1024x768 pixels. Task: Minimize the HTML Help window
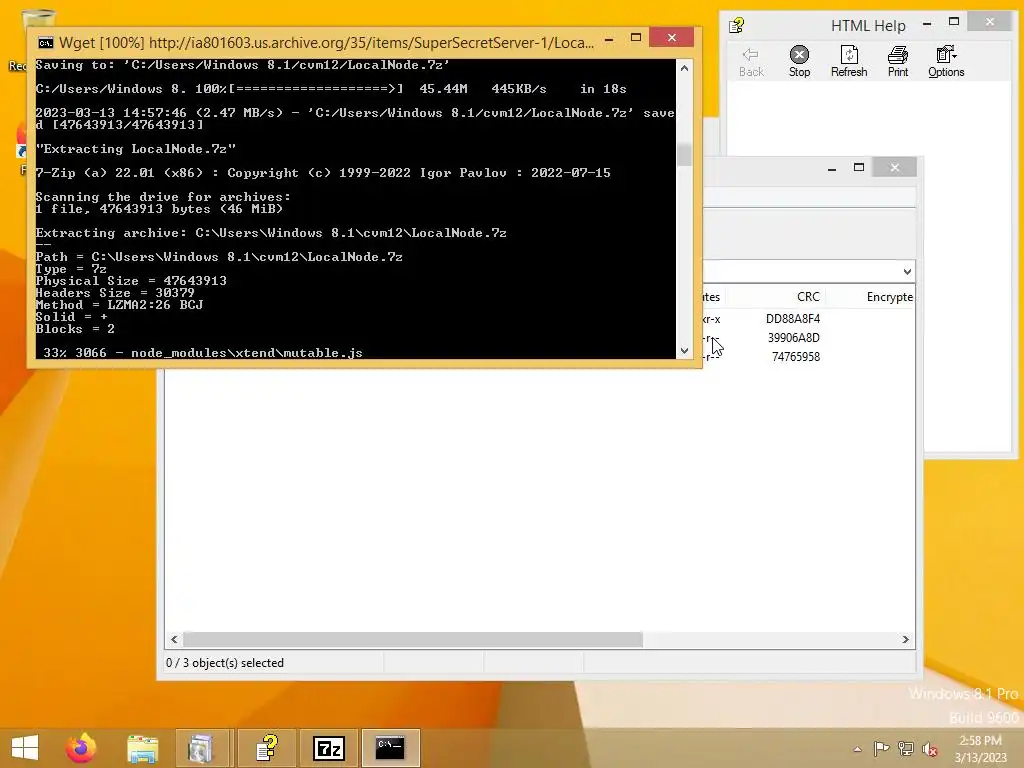point(927,24)
